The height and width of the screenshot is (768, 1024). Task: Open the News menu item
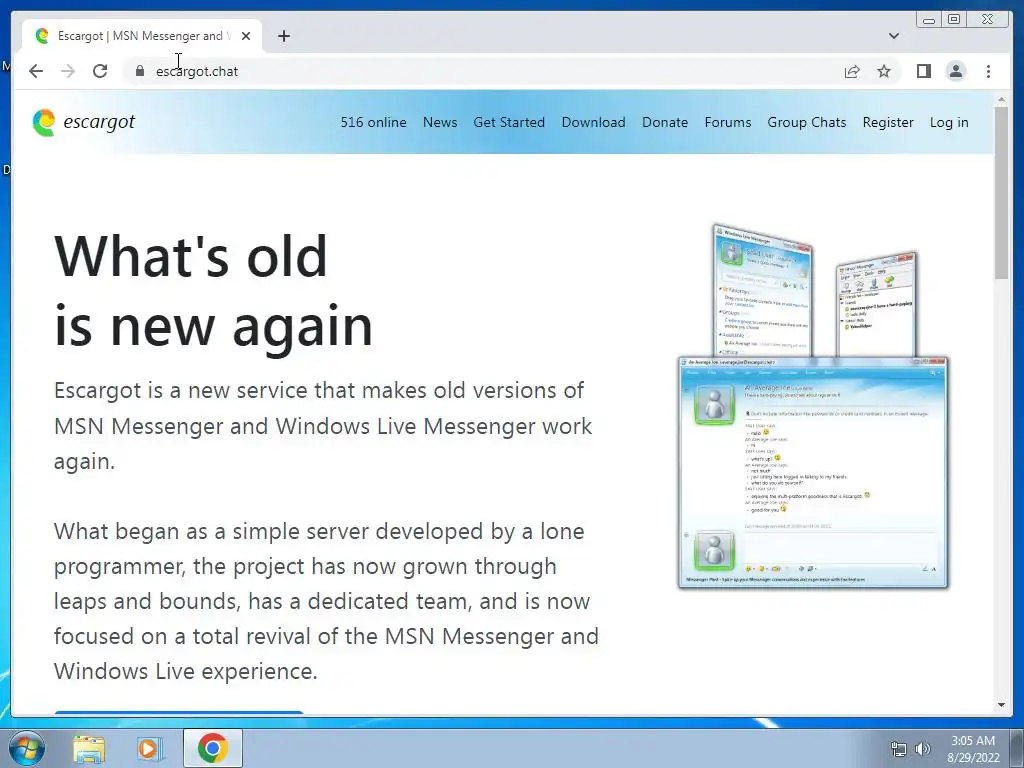(440, 122)
